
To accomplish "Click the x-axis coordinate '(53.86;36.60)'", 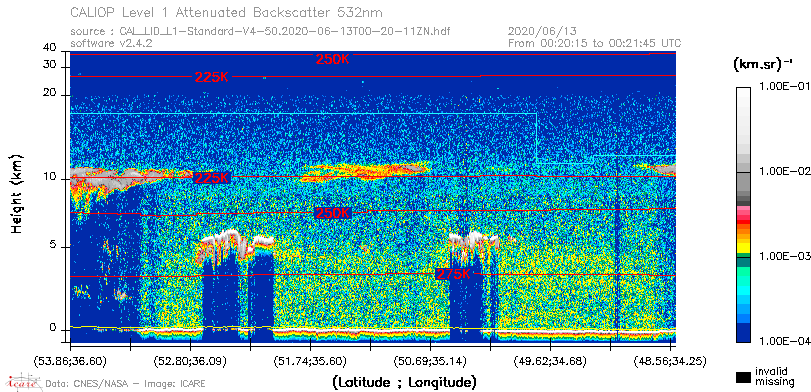I will [x=71, y=361].
